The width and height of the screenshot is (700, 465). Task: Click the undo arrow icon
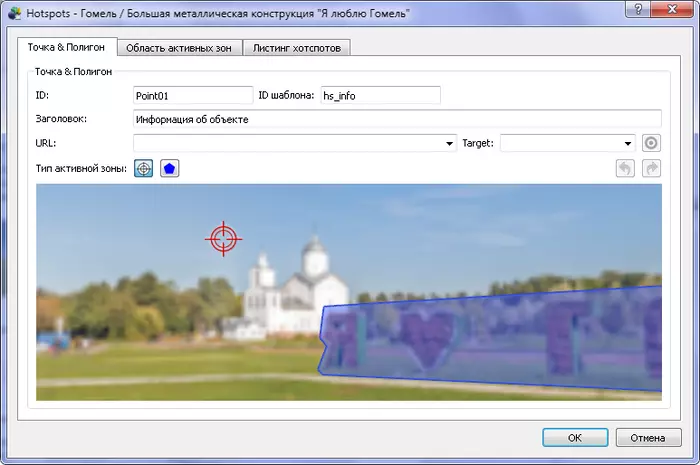[625, 169]
